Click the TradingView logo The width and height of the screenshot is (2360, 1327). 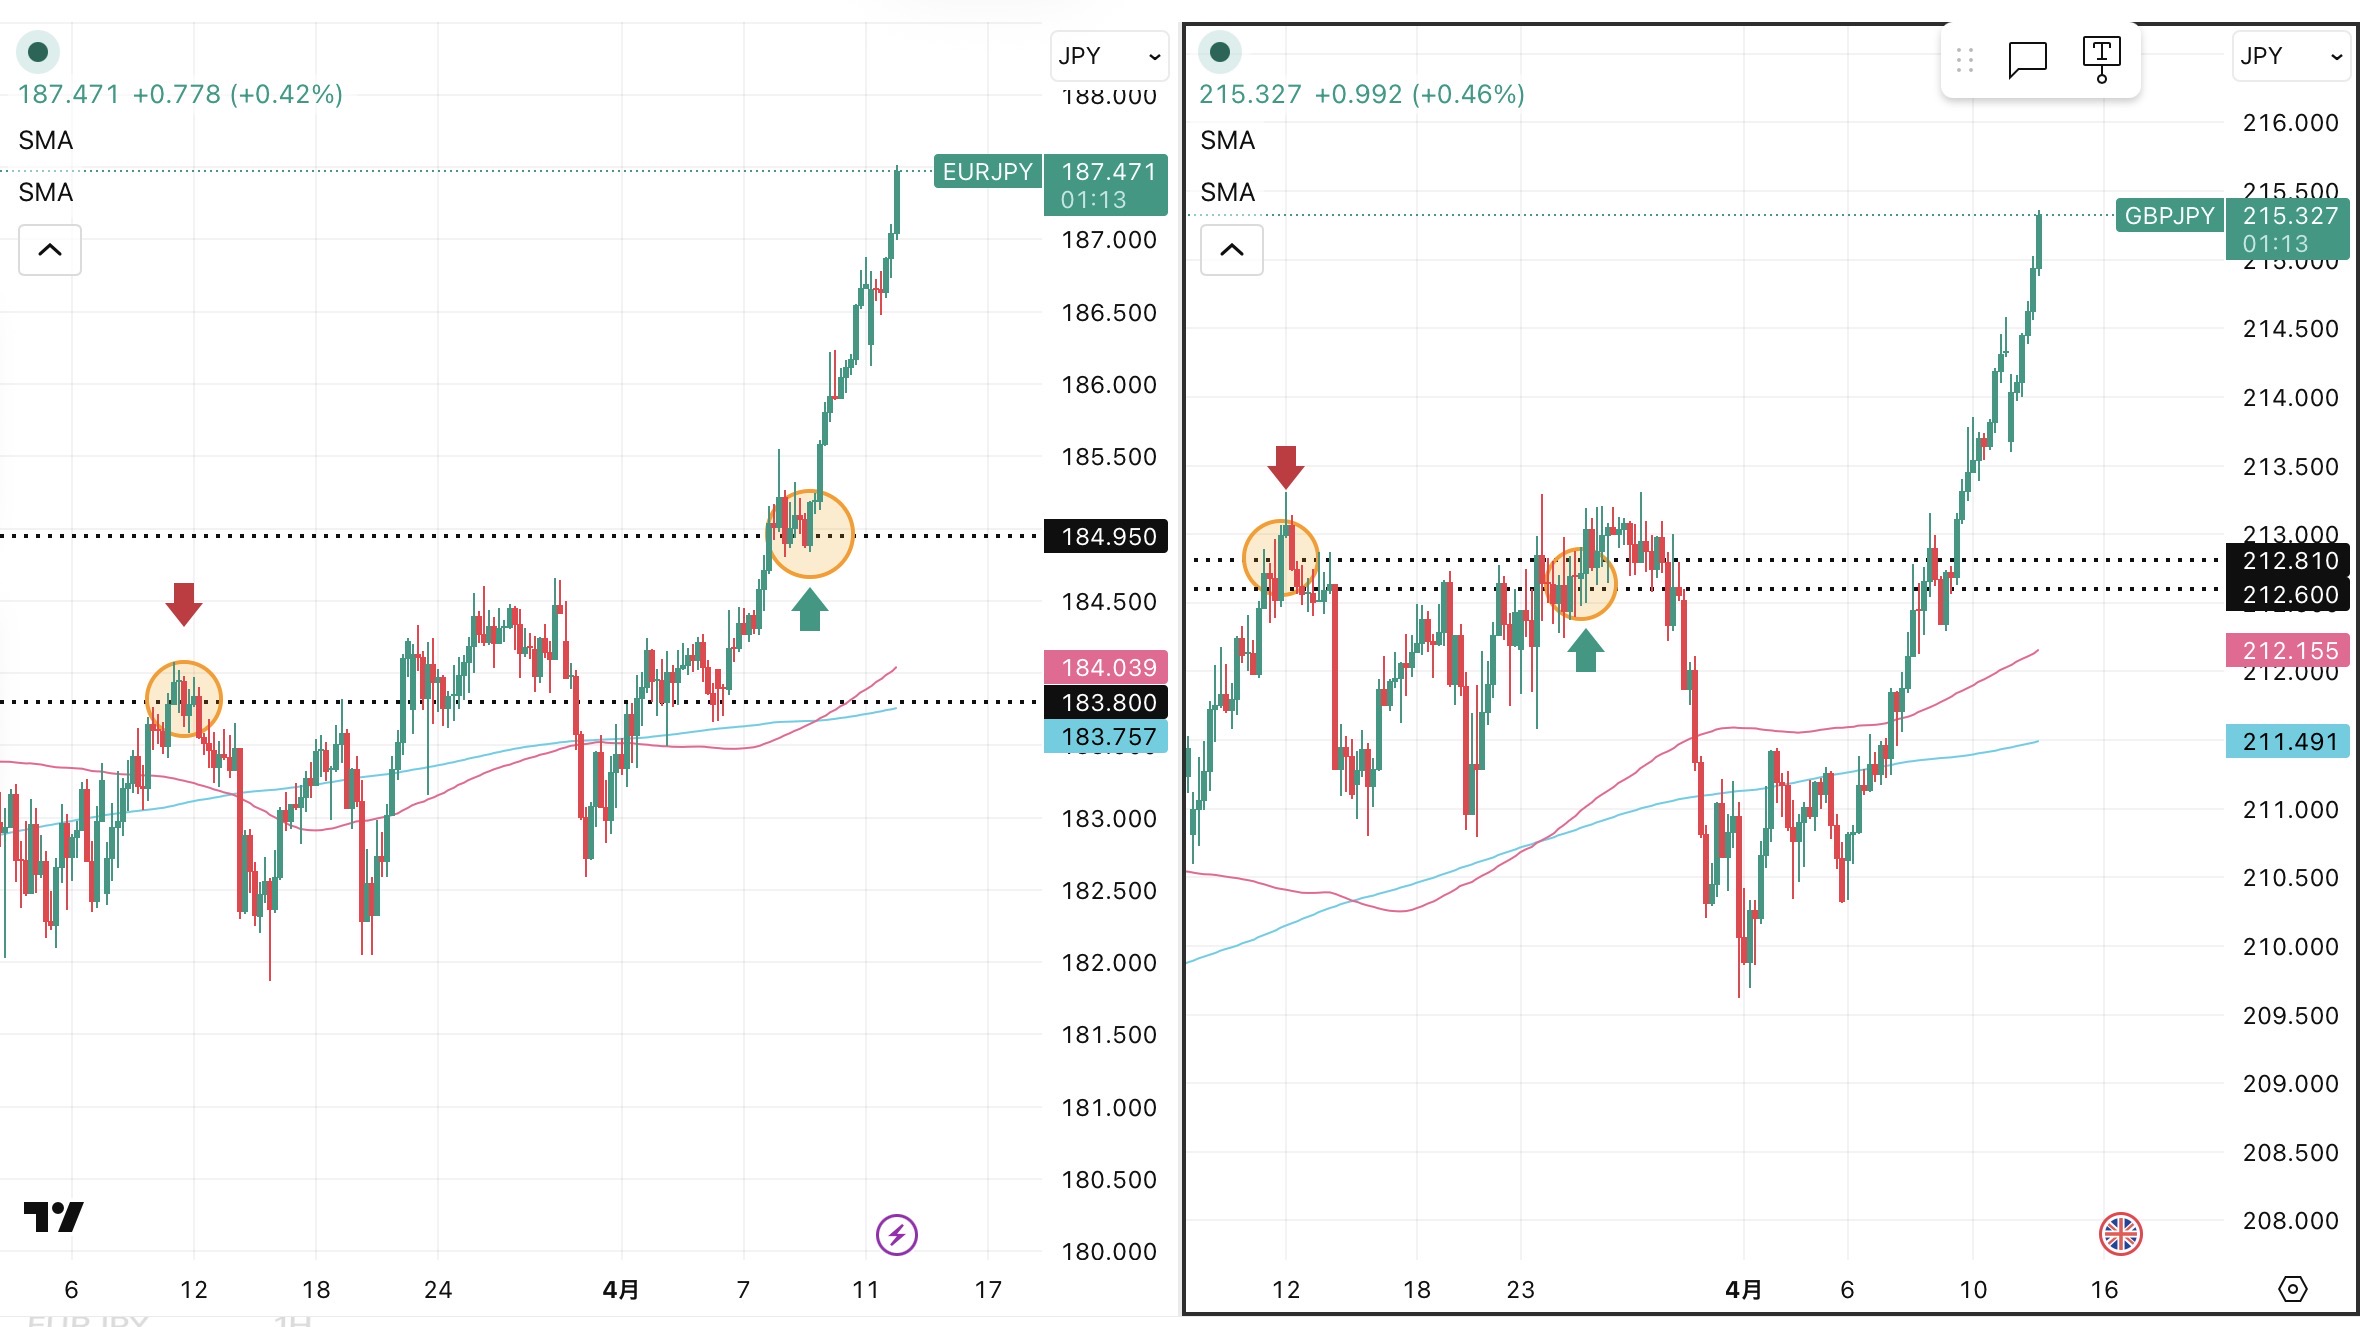53,1216
